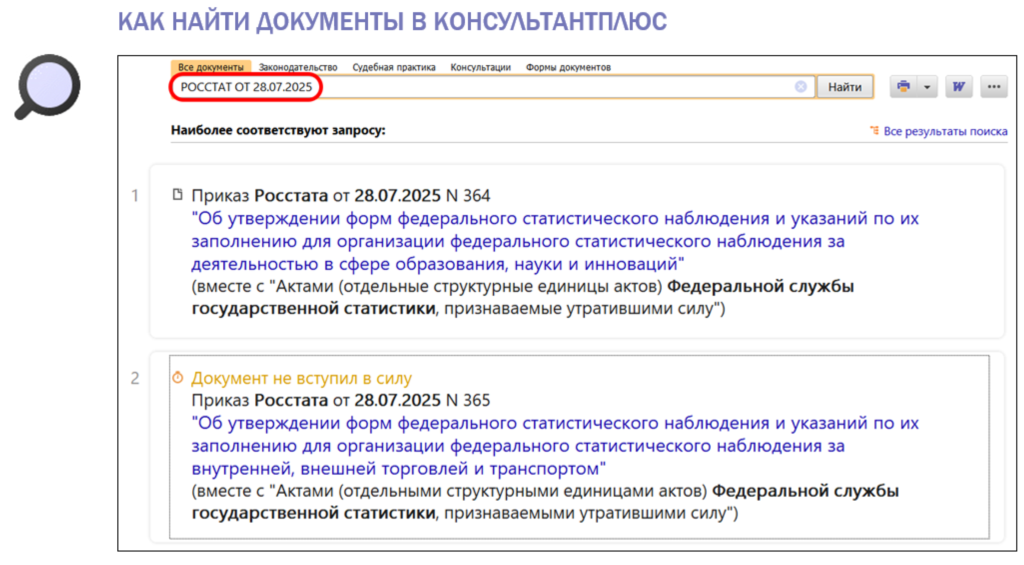Switch to the Все документы tab
The height and width of the screenshot is (565, 1024).
pos(211,67)
